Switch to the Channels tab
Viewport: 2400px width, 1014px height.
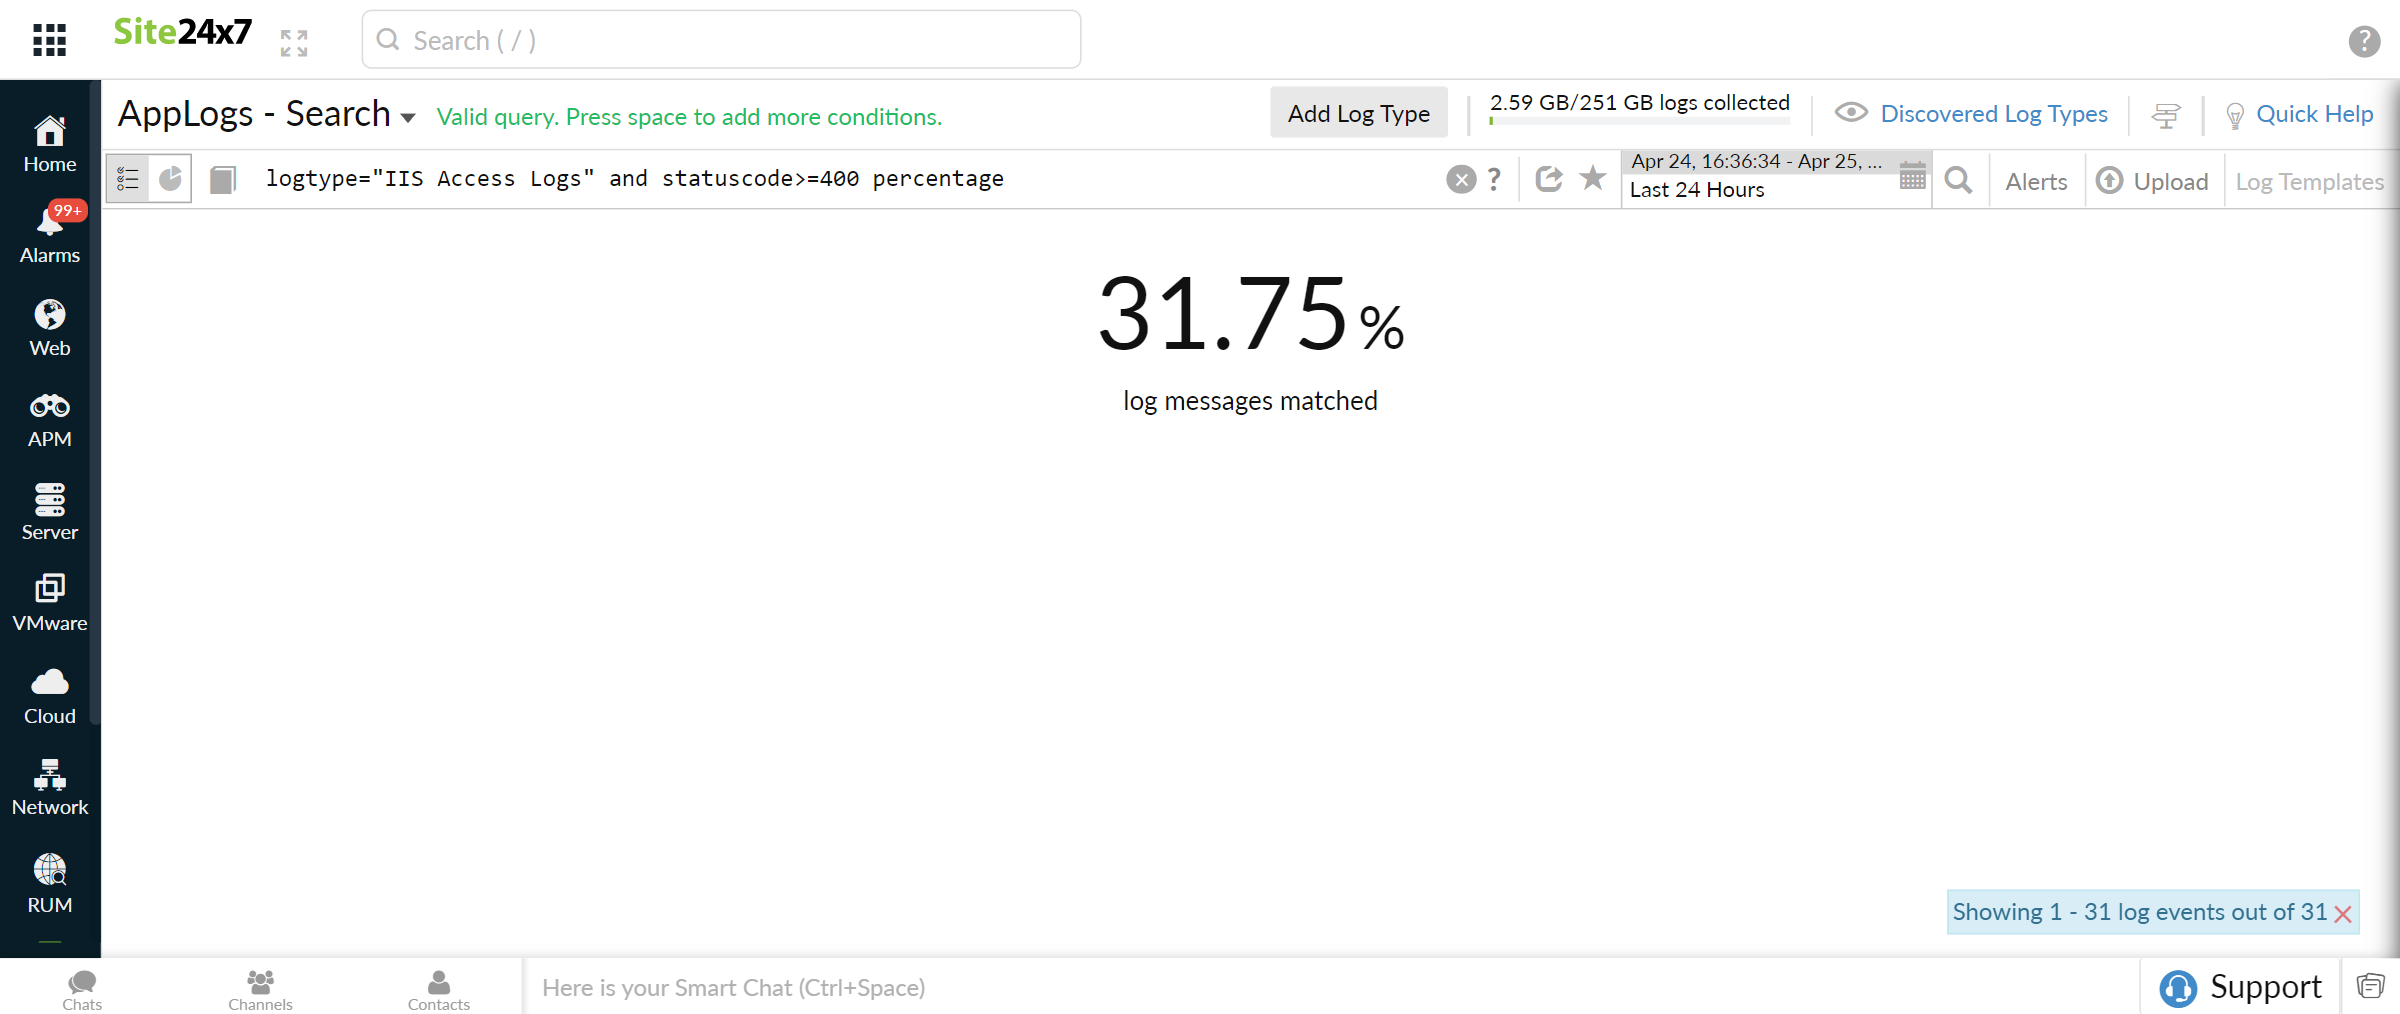[x=260, y=989]
